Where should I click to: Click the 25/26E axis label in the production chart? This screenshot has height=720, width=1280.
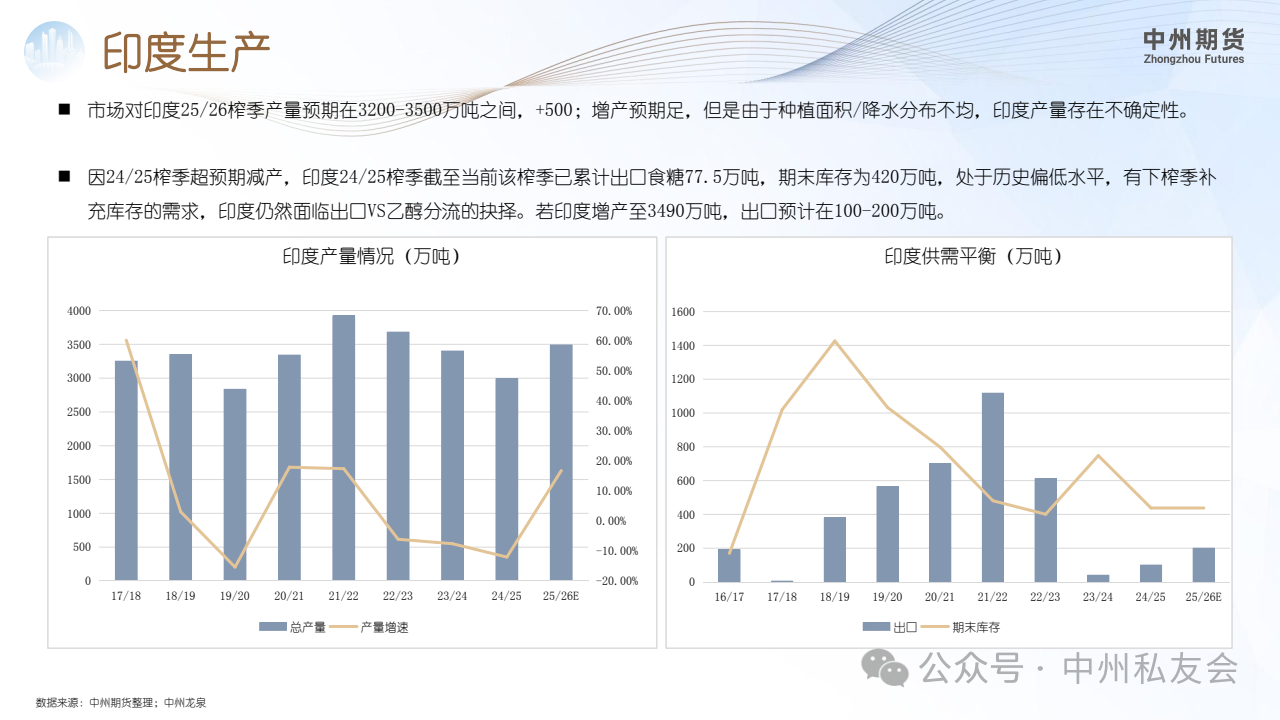pos(560,596)
